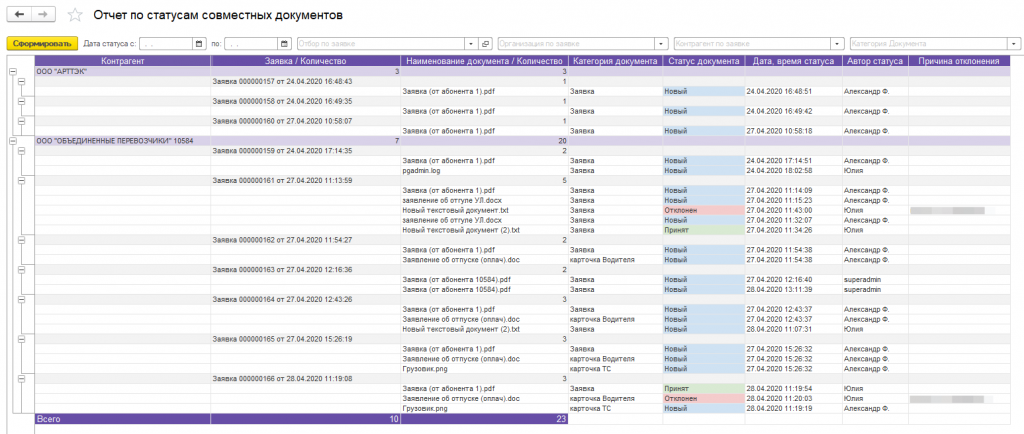The width and height of the screenshot is (1024, 434).
Task: Open the Контрагент по заявке dropdown
Action: click(838, 44)
